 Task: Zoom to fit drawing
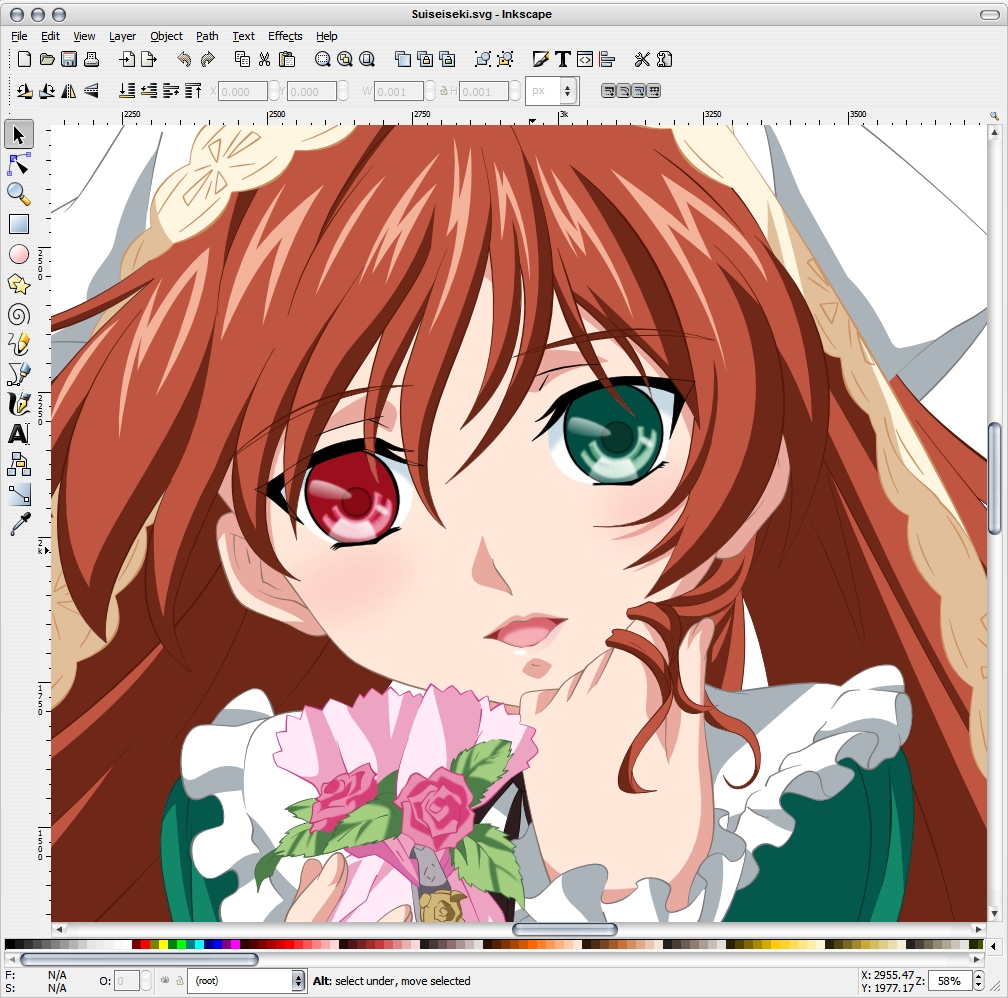pyautogui.click(x=345, y=59)
